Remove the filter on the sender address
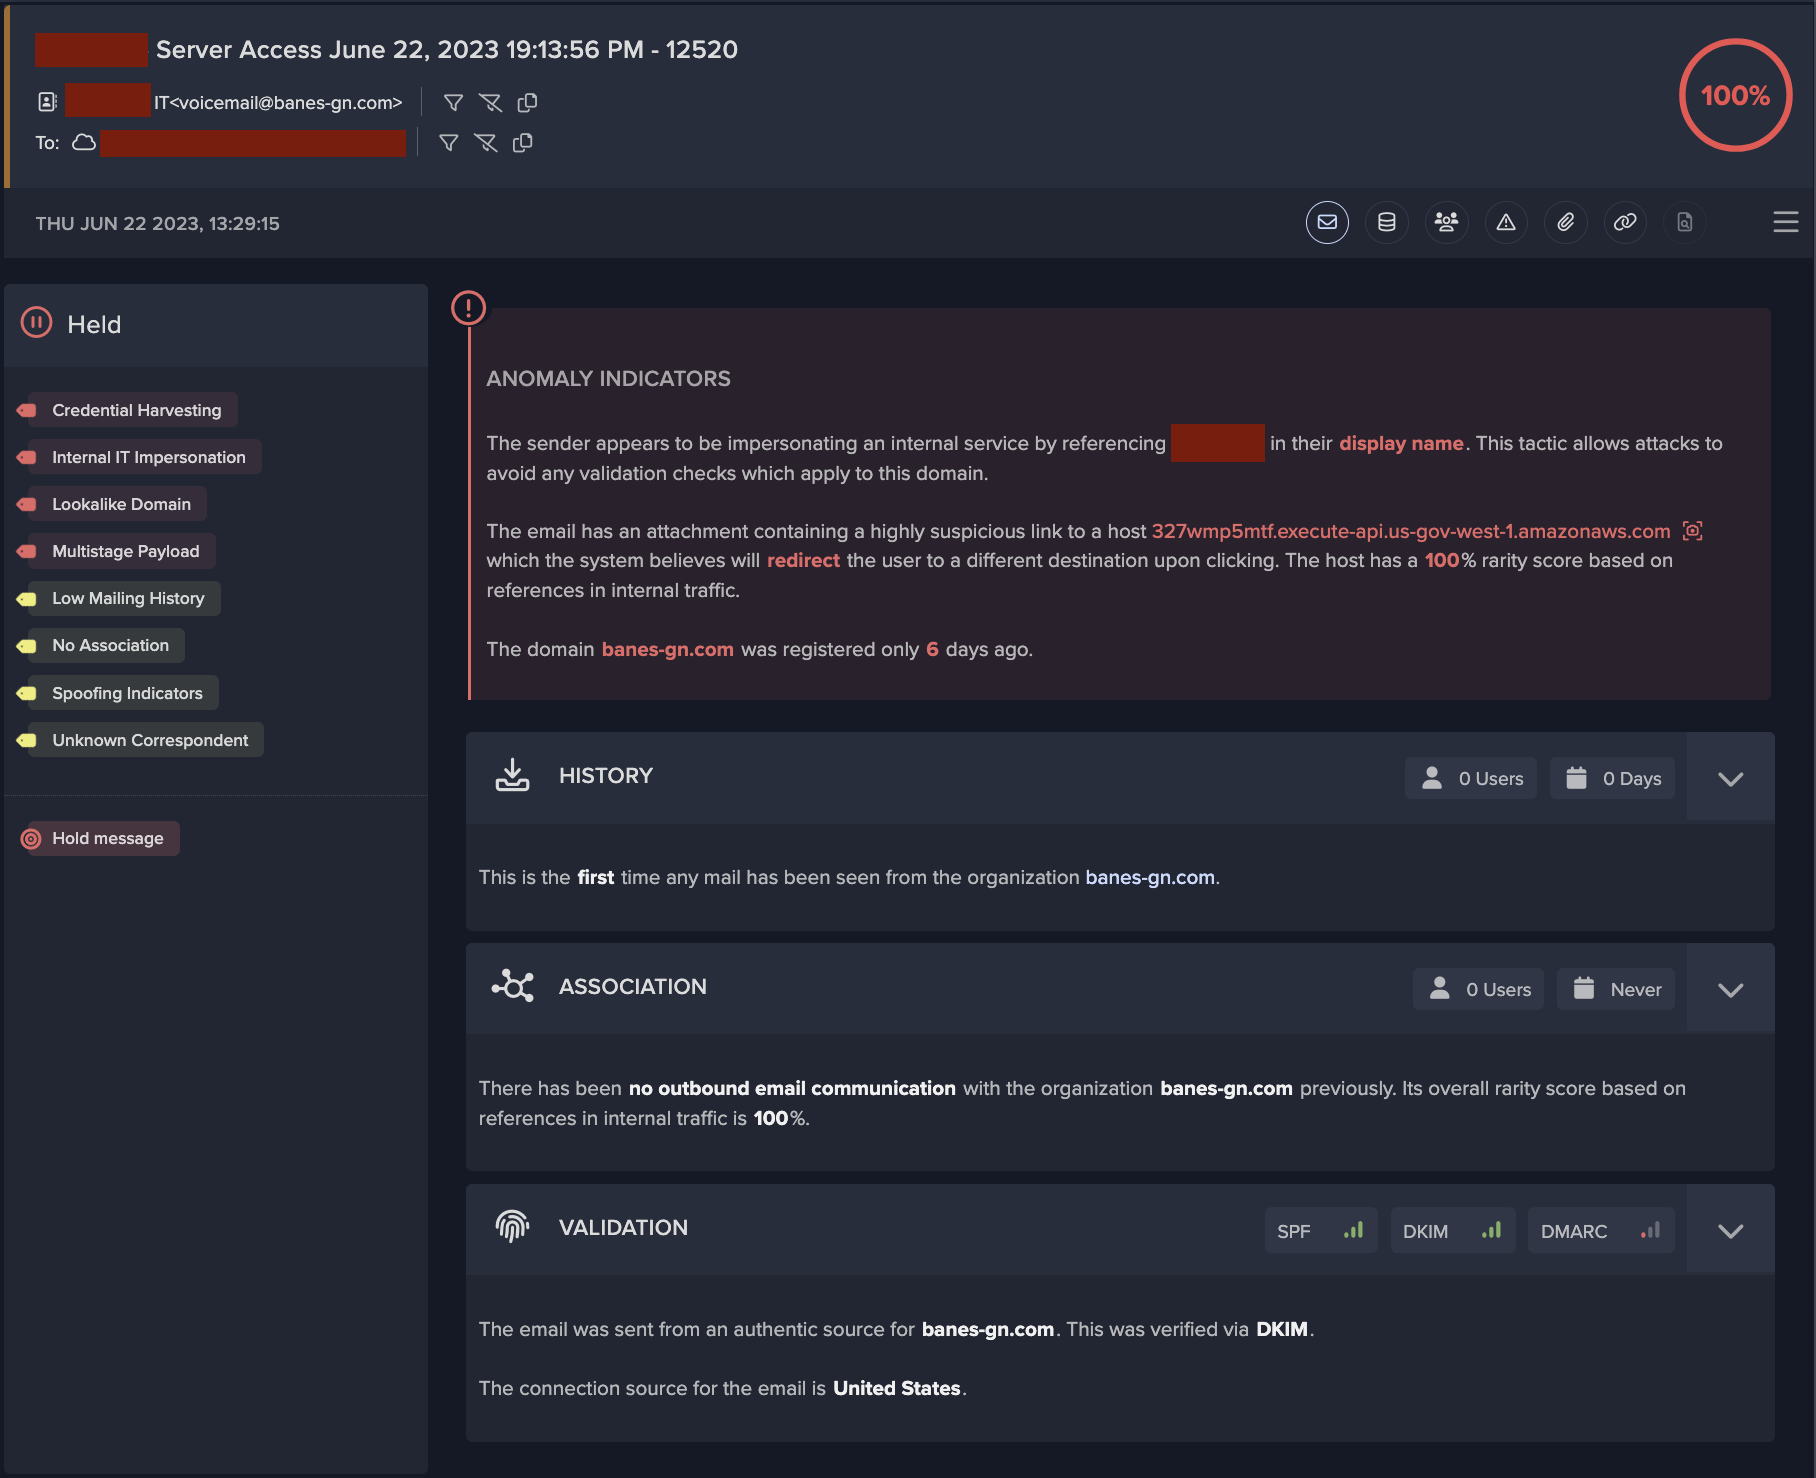 (490, 102)
